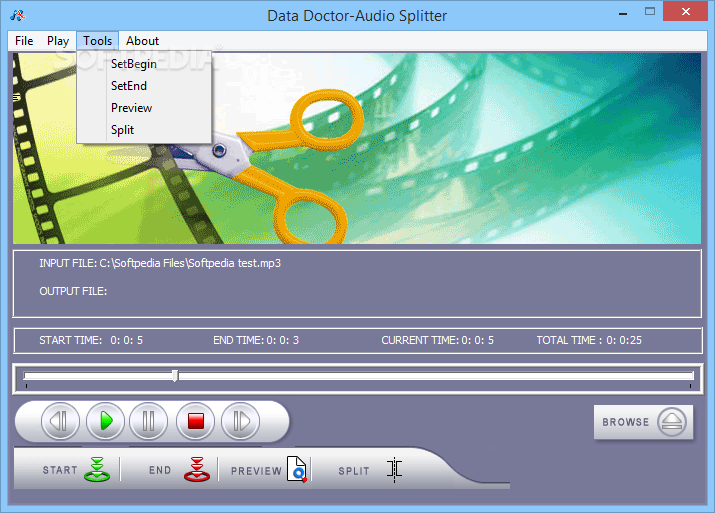Click the step backward playback button

pyautogui.click(x=60, y=421)
